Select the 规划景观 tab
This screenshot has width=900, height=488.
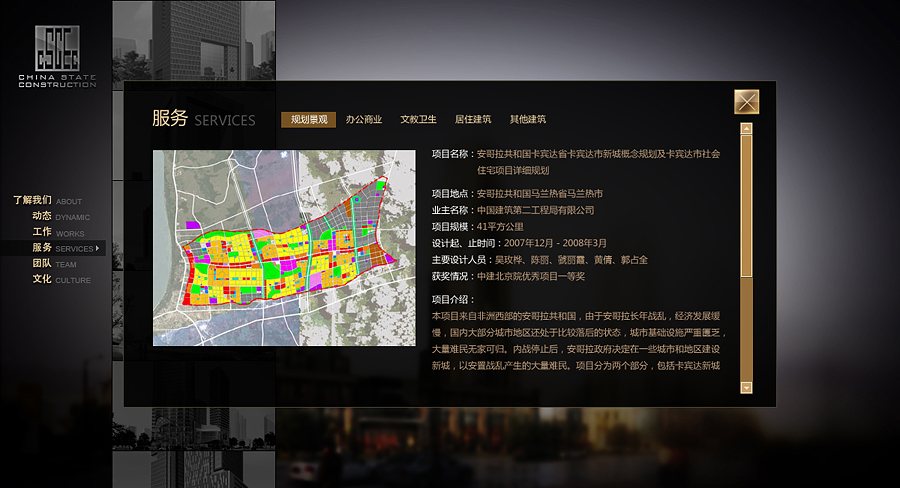tap(308, 120)
